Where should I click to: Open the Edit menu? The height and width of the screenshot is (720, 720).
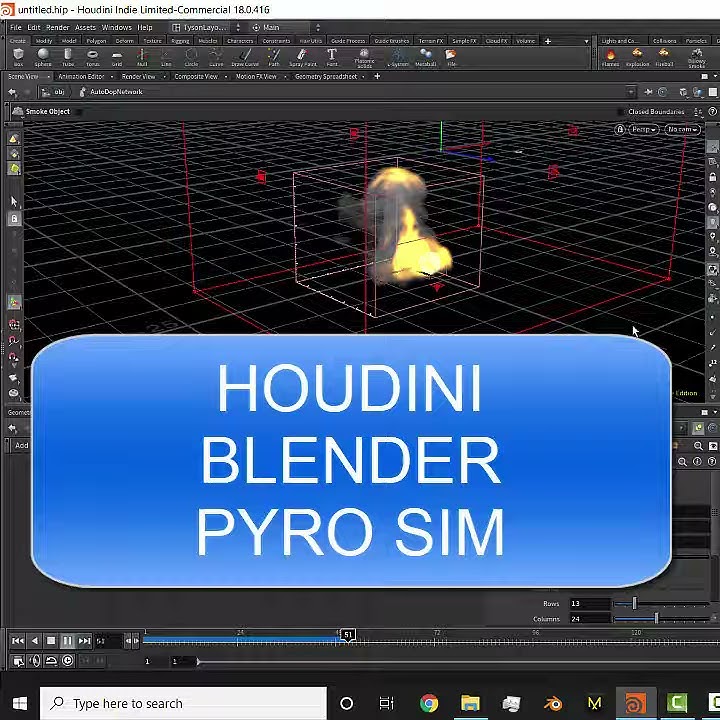(34, 28)
